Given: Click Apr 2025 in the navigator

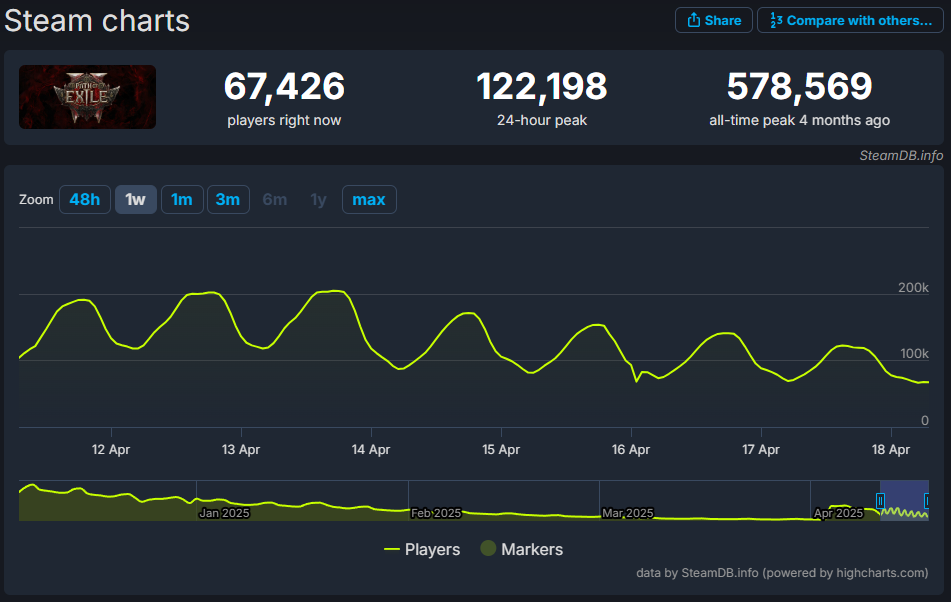Looking at the screenshot, I should 838,513.
